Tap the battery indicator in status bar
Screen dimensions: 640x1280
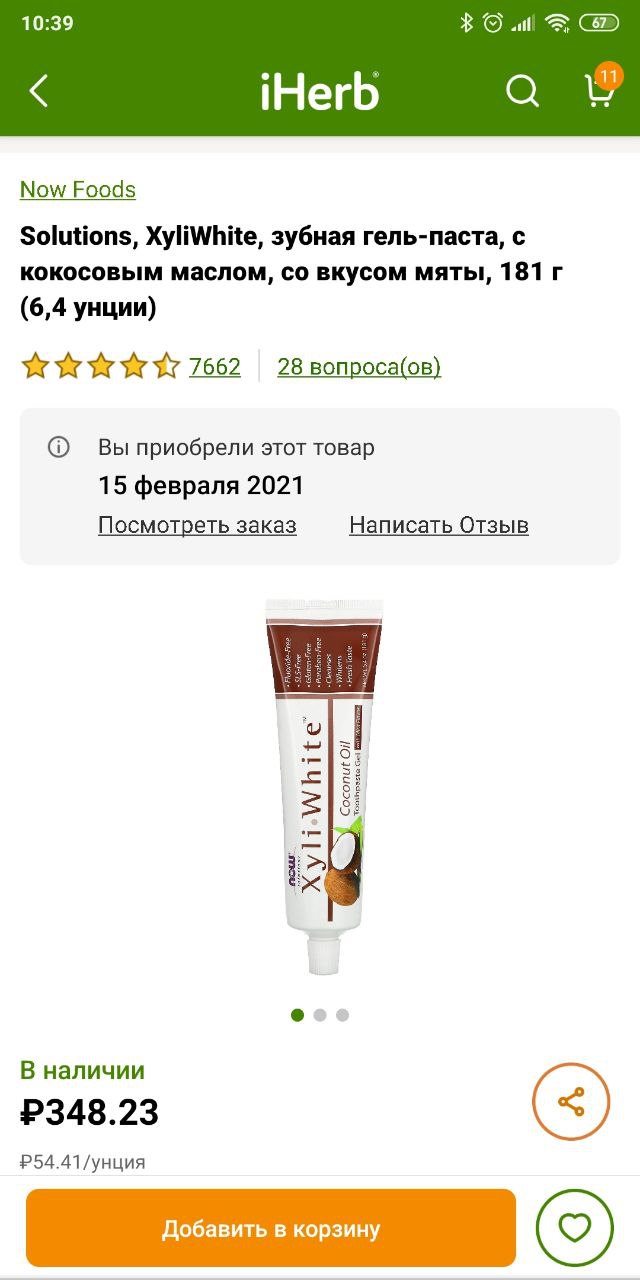598,23
